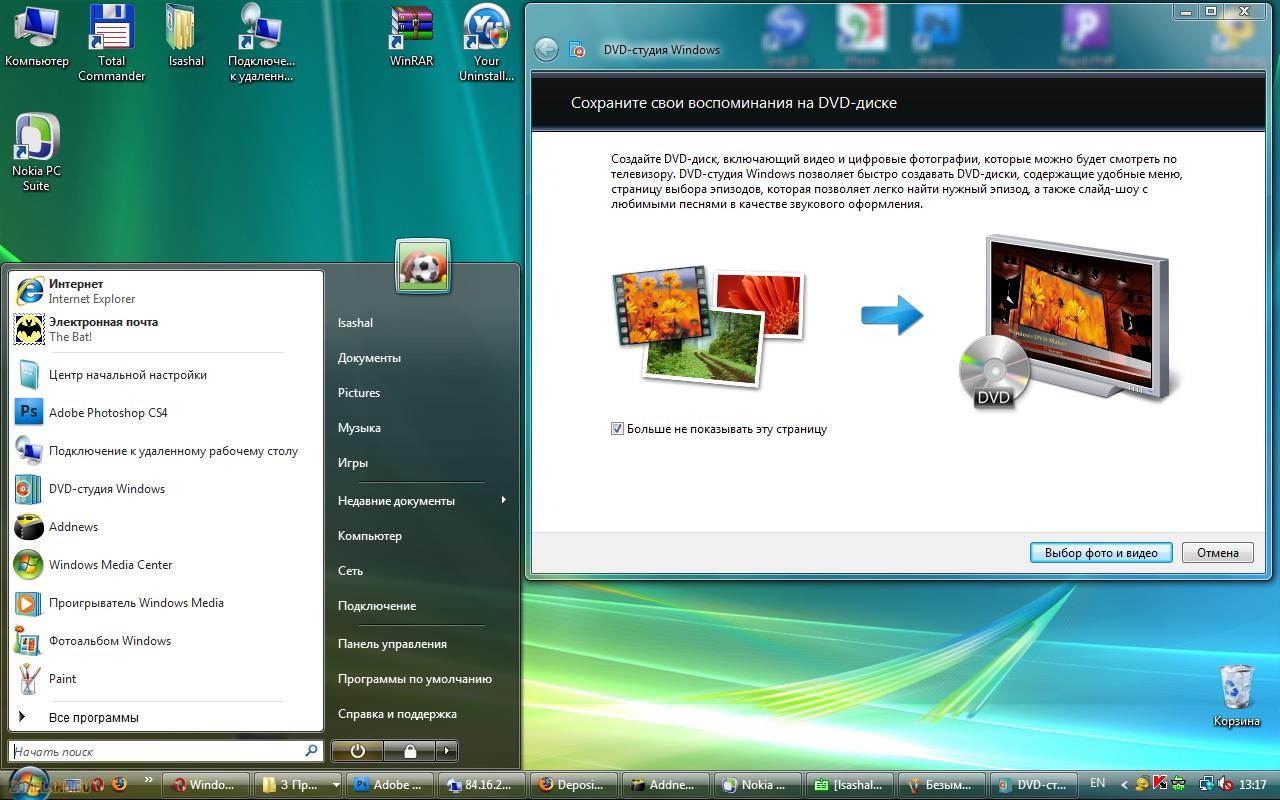1280x800 pixels.
Task: Launch the Your Uninstaller desktop shortcut
Action: point(486,43)
